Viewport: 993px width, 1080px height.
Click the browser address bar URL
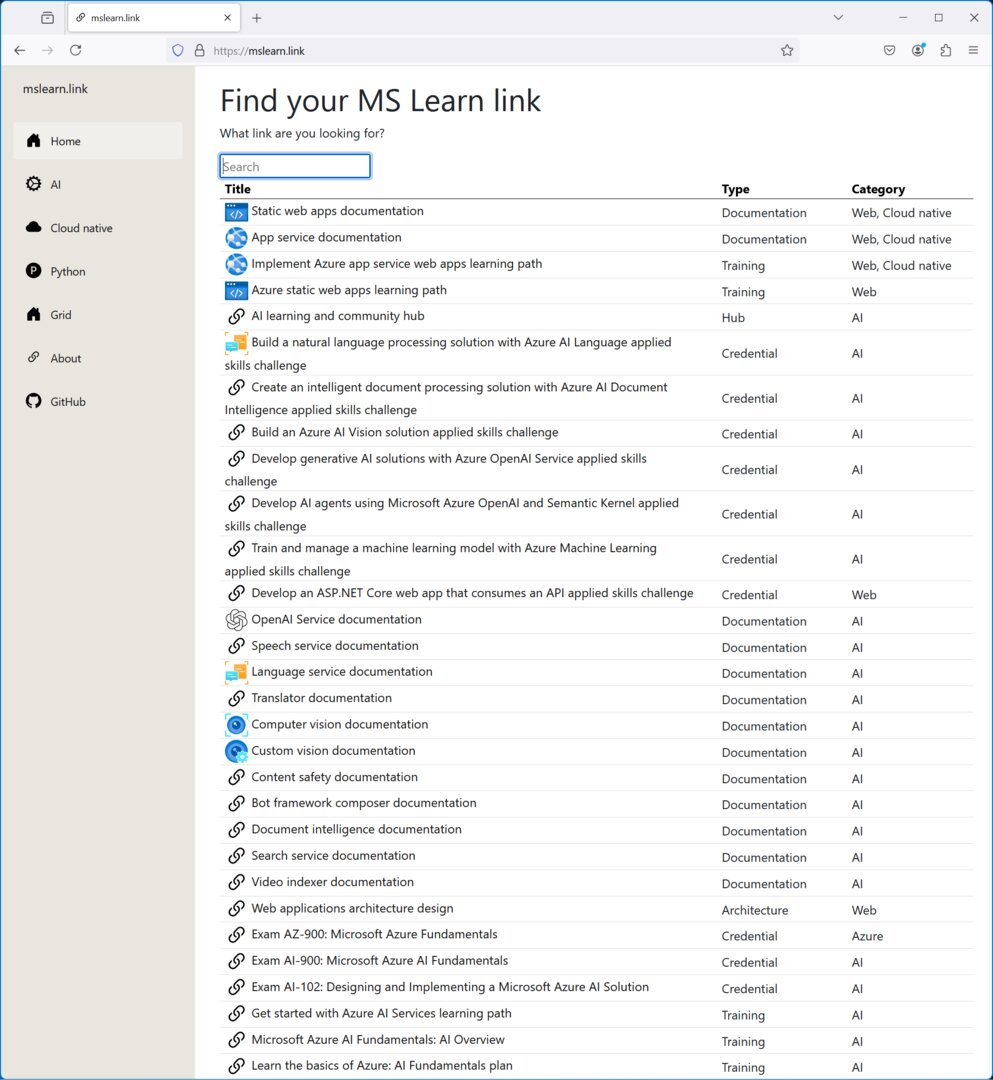click(x=259, y=50)
